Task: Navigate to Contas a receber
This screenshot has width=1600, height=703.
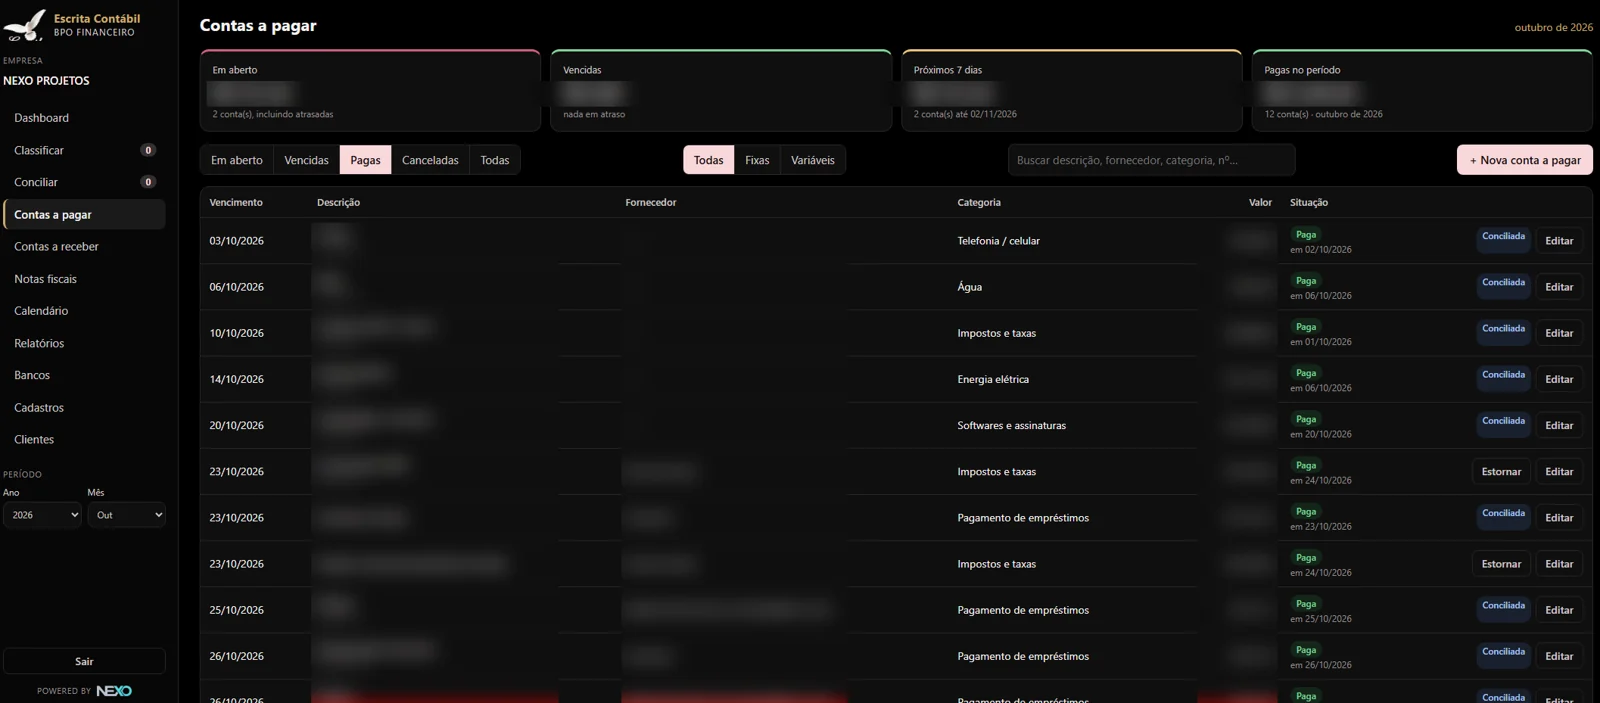Action: (x=84, y=246)
